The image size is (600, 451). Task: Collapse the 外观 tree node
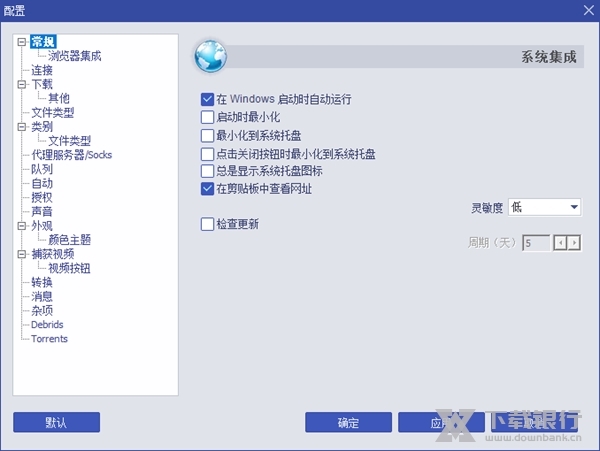pos(22,226)
